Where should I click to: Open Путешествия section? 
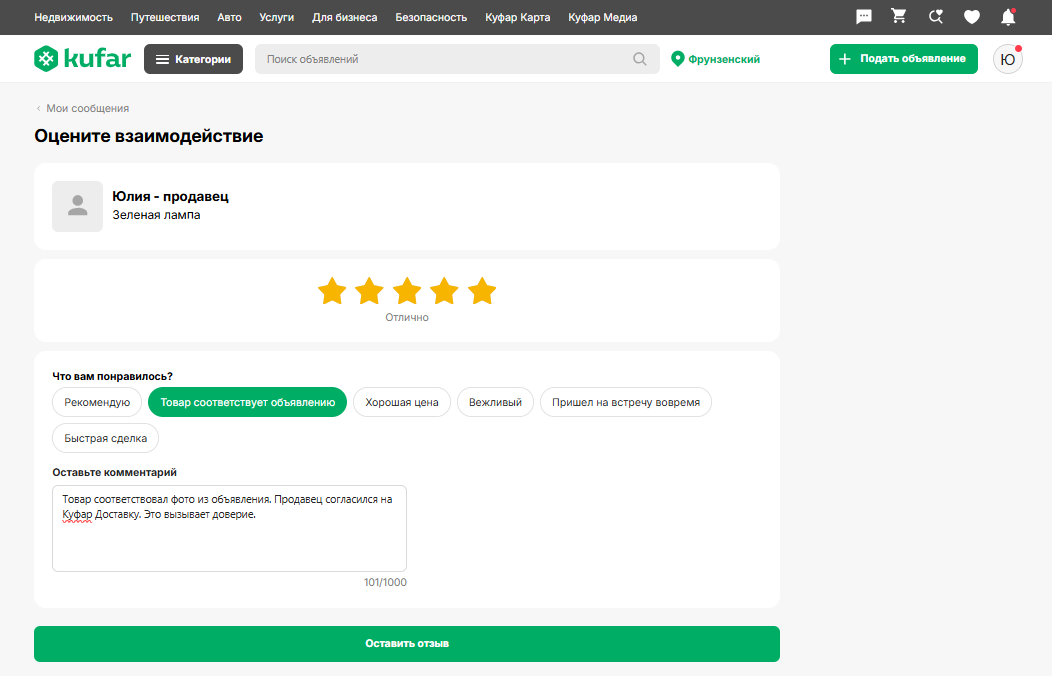[x=165, y=17]
